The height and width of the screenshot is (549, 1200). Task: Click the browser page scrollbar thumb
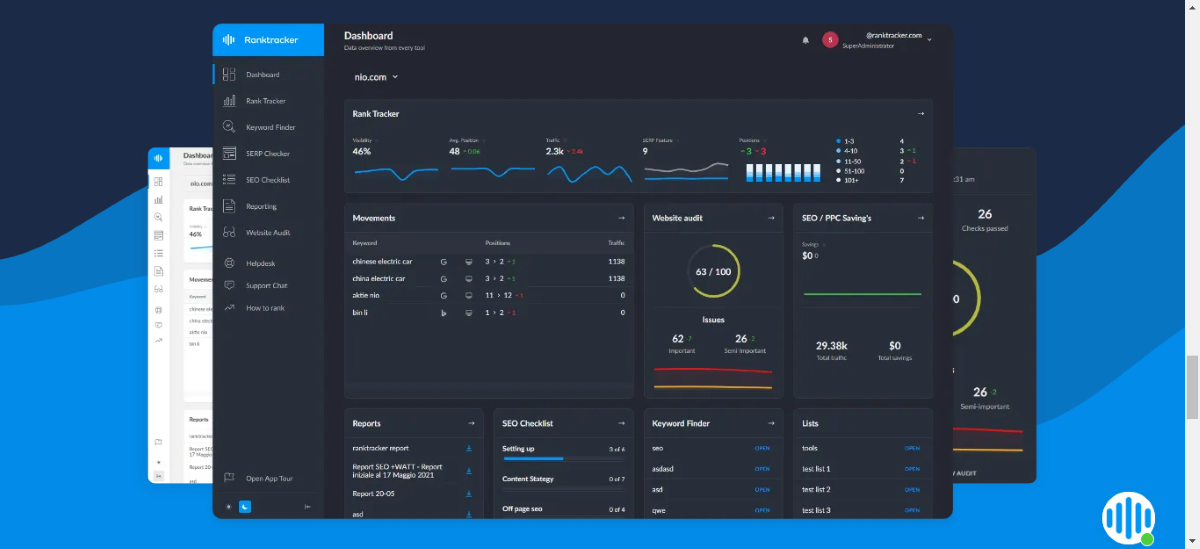click(x=1192, y=387)
